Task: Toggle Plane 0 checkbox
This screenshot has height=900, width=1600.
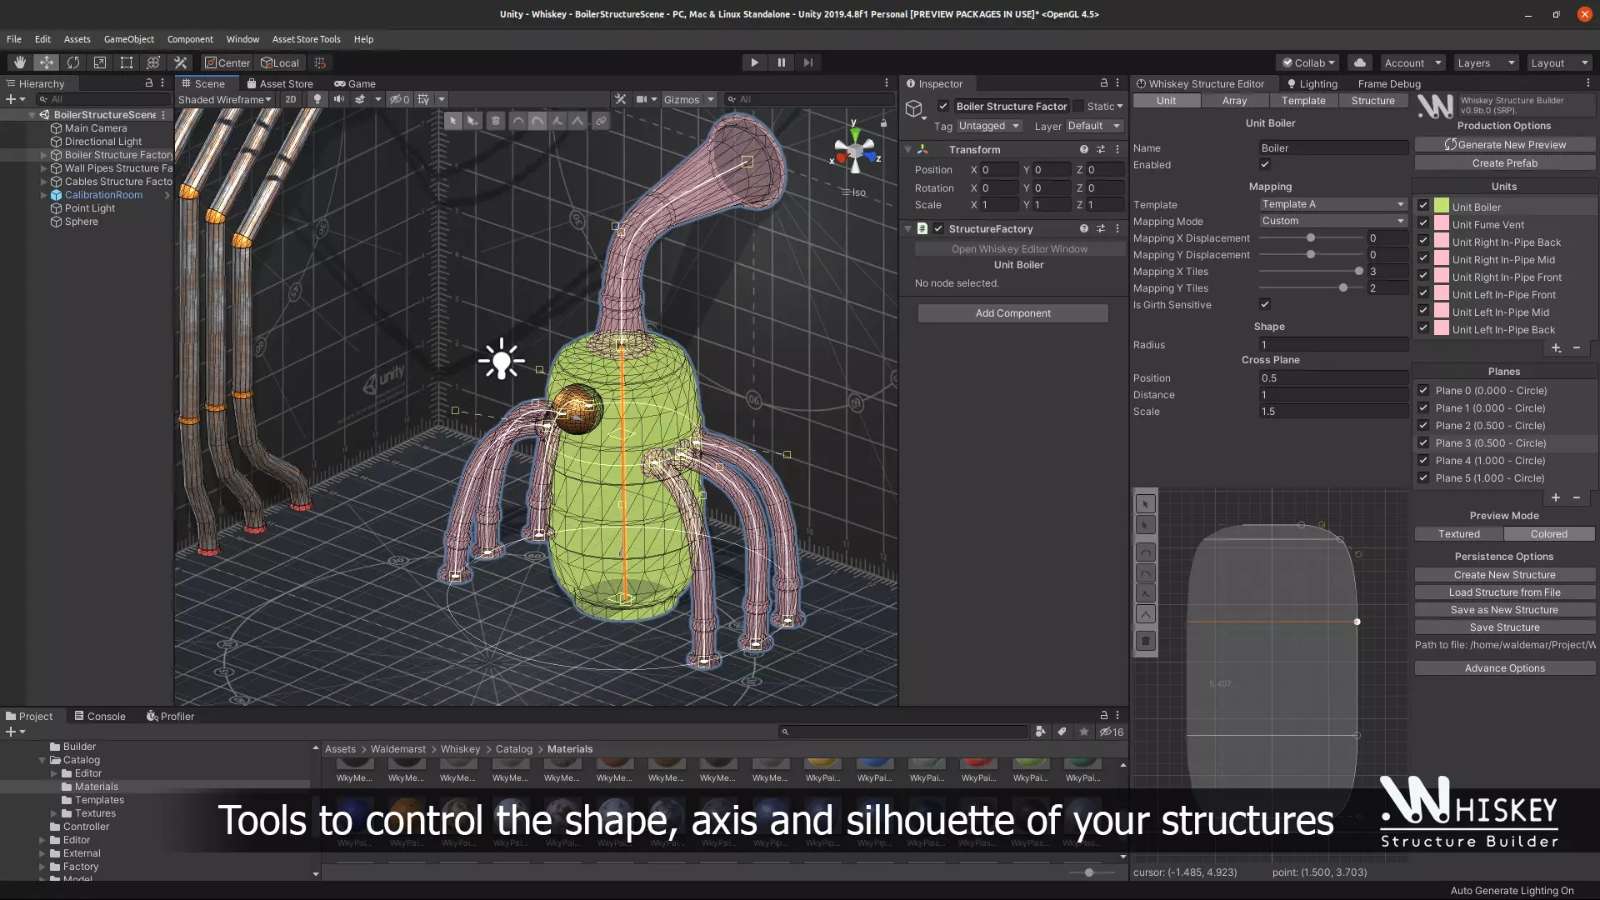Action: pos(1423,390)
